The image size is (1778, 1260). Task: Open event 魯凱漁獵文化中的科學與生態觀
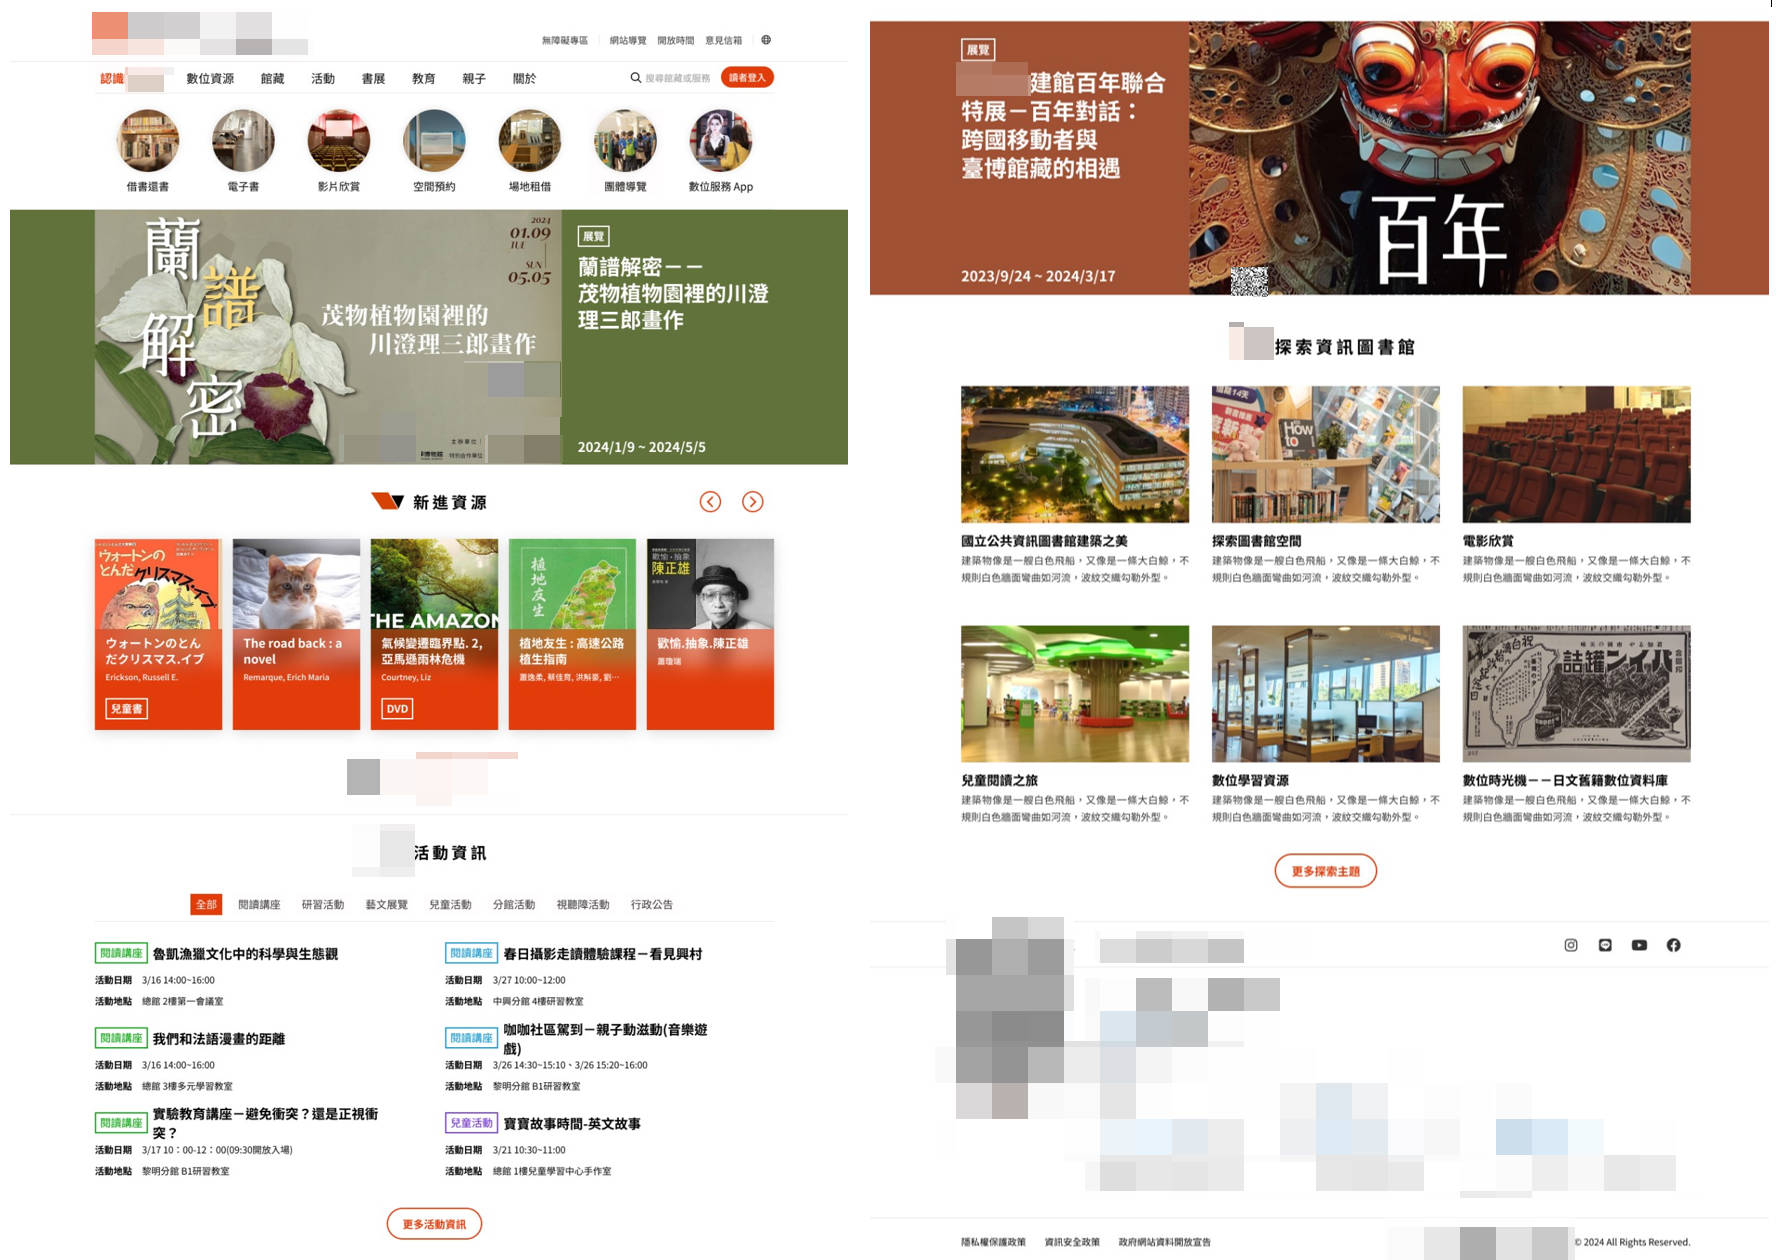245,954
